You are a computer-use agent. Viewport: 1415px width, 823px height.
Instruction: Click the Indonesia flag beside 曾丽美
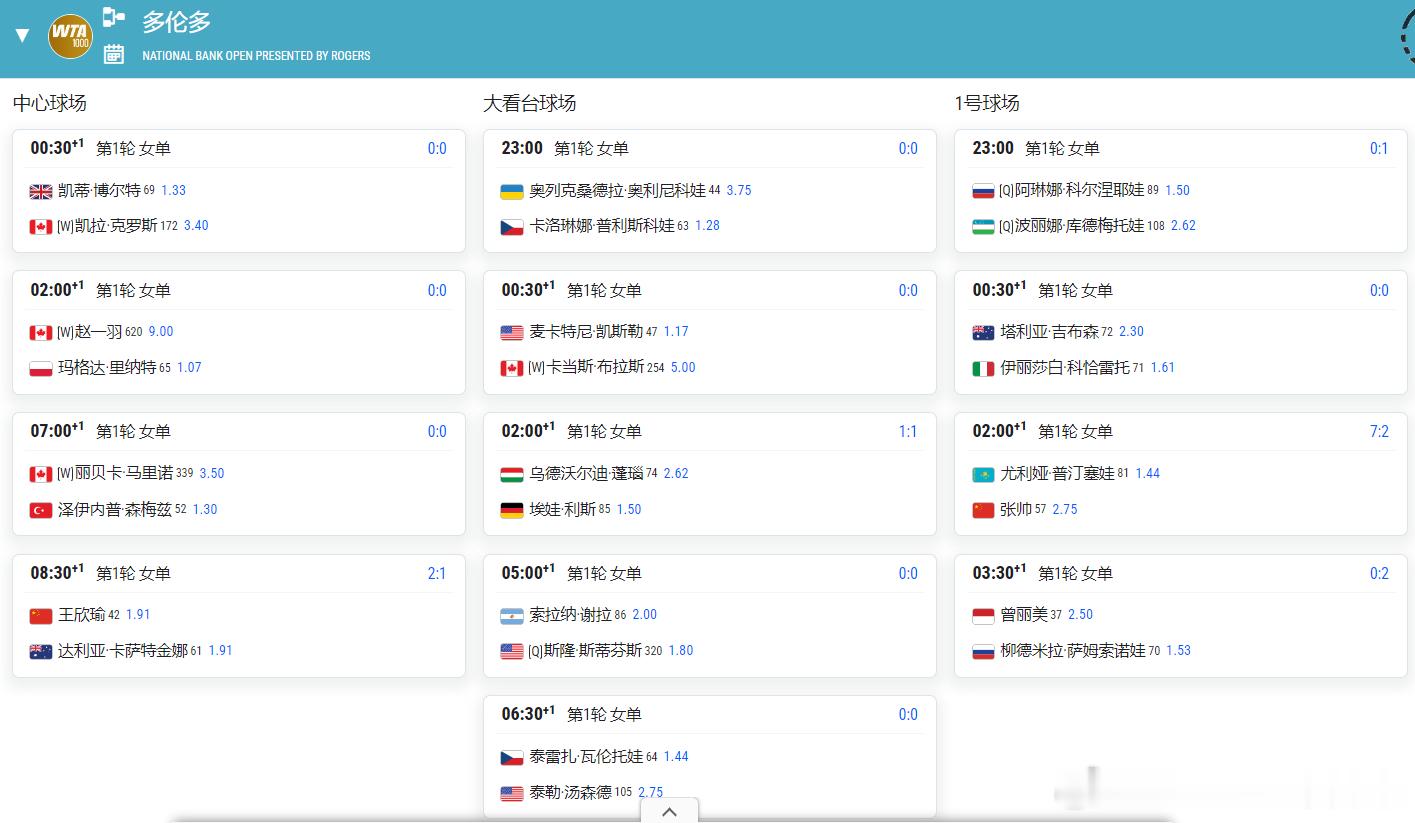(x=983, y=615)
